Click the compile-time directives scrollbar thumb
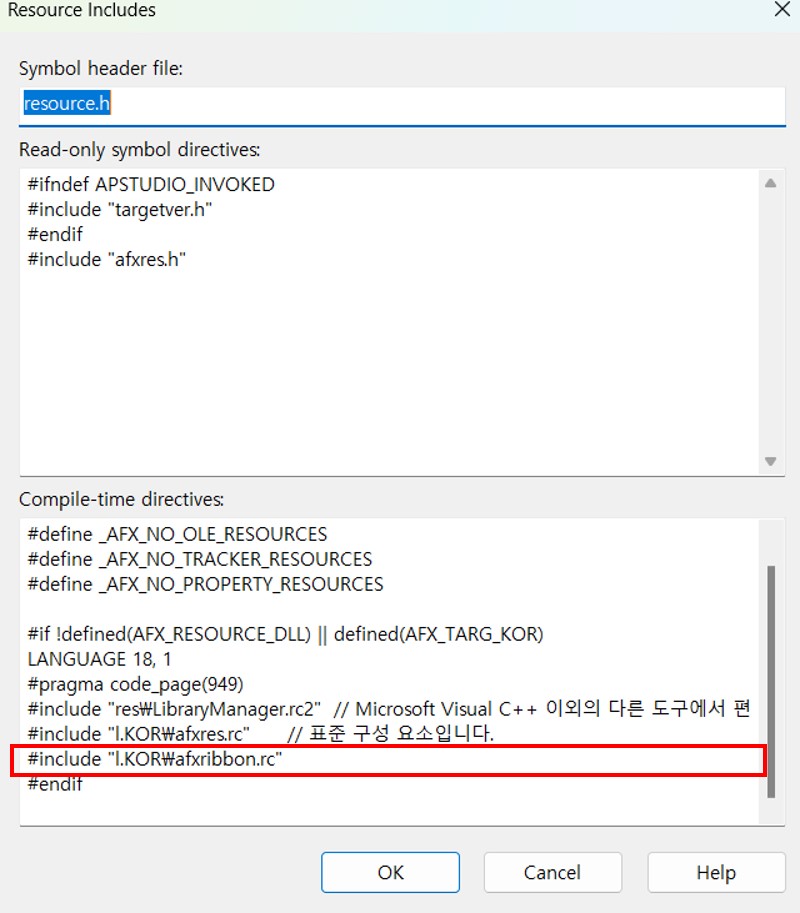Screen dimensions: 800x913 tap(771, 681)
